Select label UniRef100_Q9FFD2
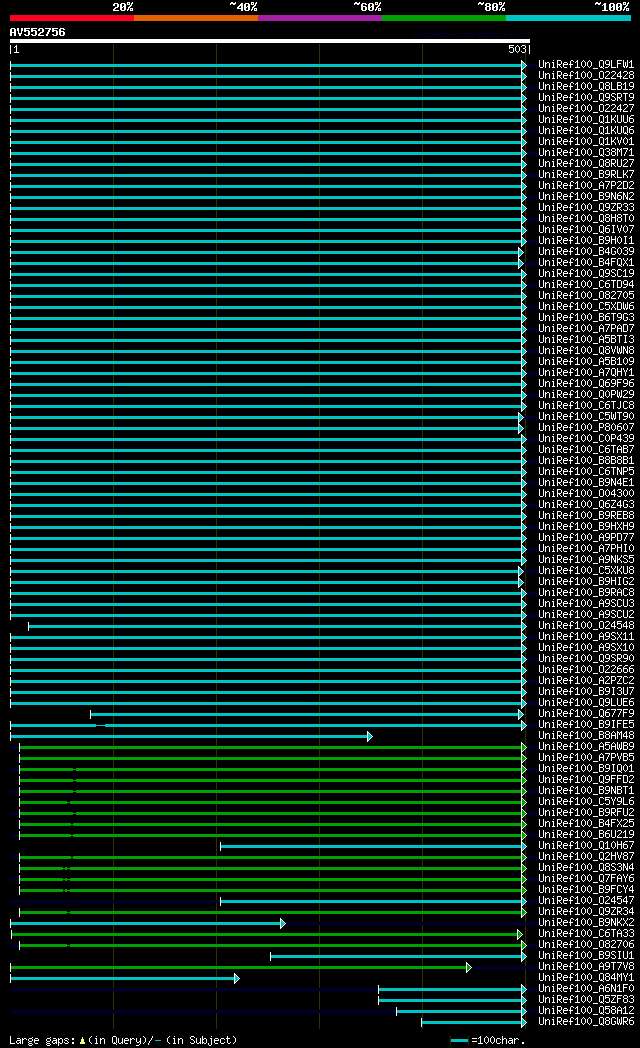Screen dimensions: 640x1048 (x=586, y=779)
